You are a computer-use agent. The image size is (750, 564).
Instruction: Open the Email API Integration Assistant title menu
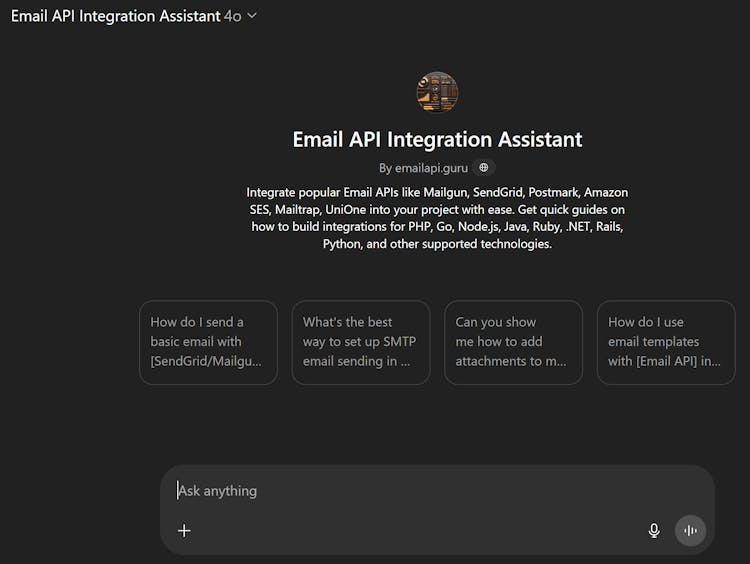pos(115,16)
